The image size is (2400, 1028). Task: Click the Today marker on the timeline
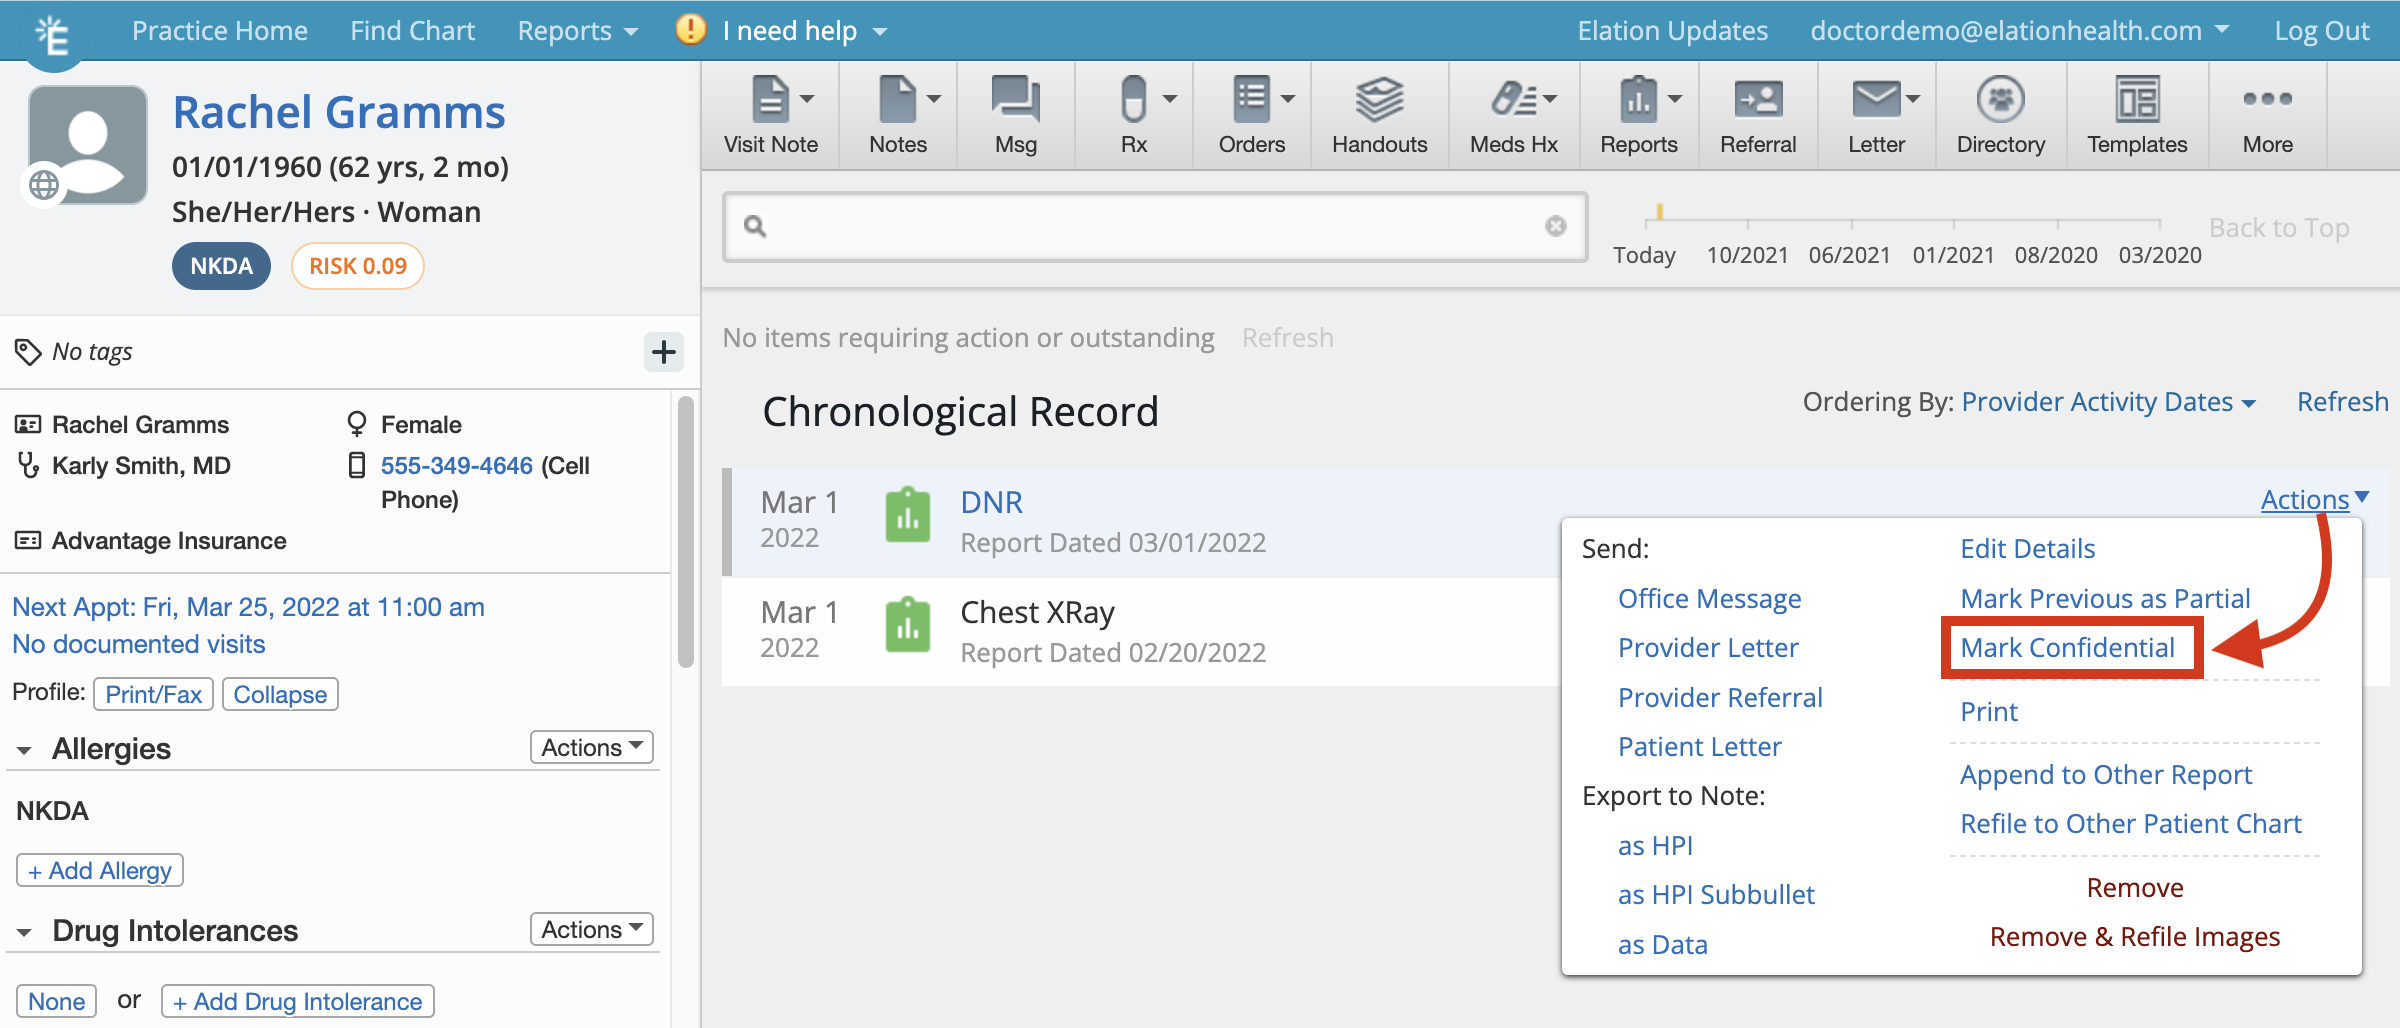(1644, 255)
